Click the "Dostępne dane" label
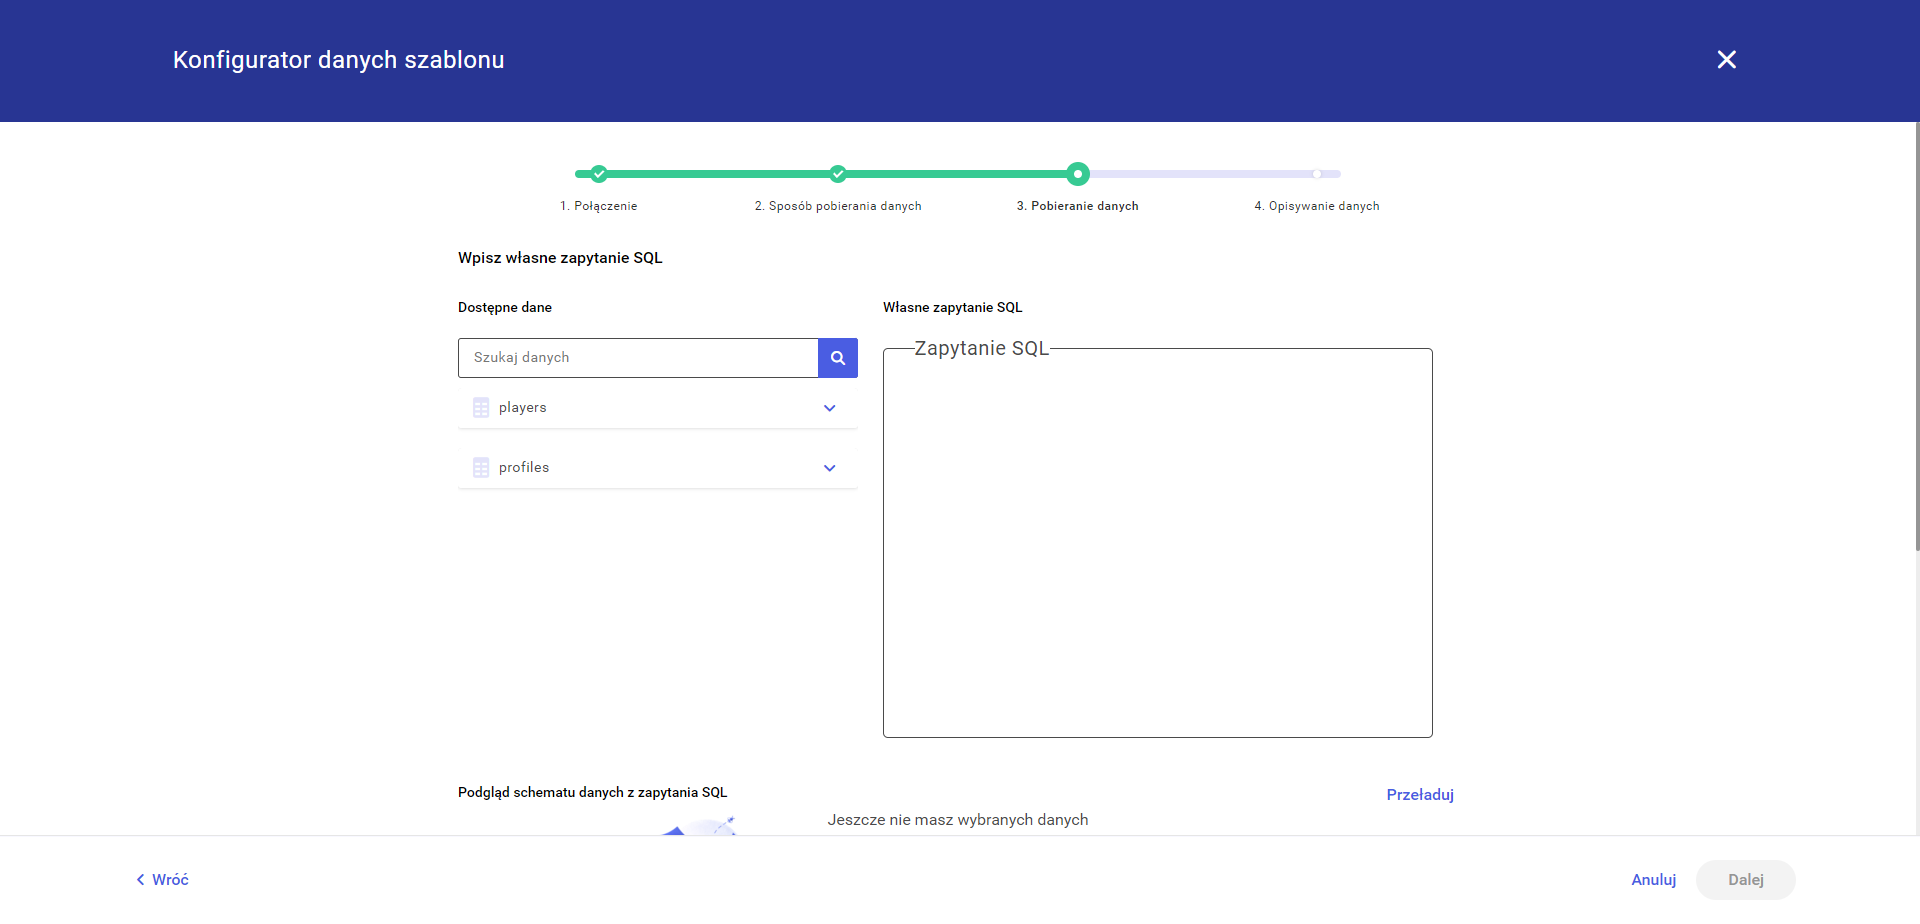Image resolution: width=1920 pixels, height=924 pixels. (505, 308)
